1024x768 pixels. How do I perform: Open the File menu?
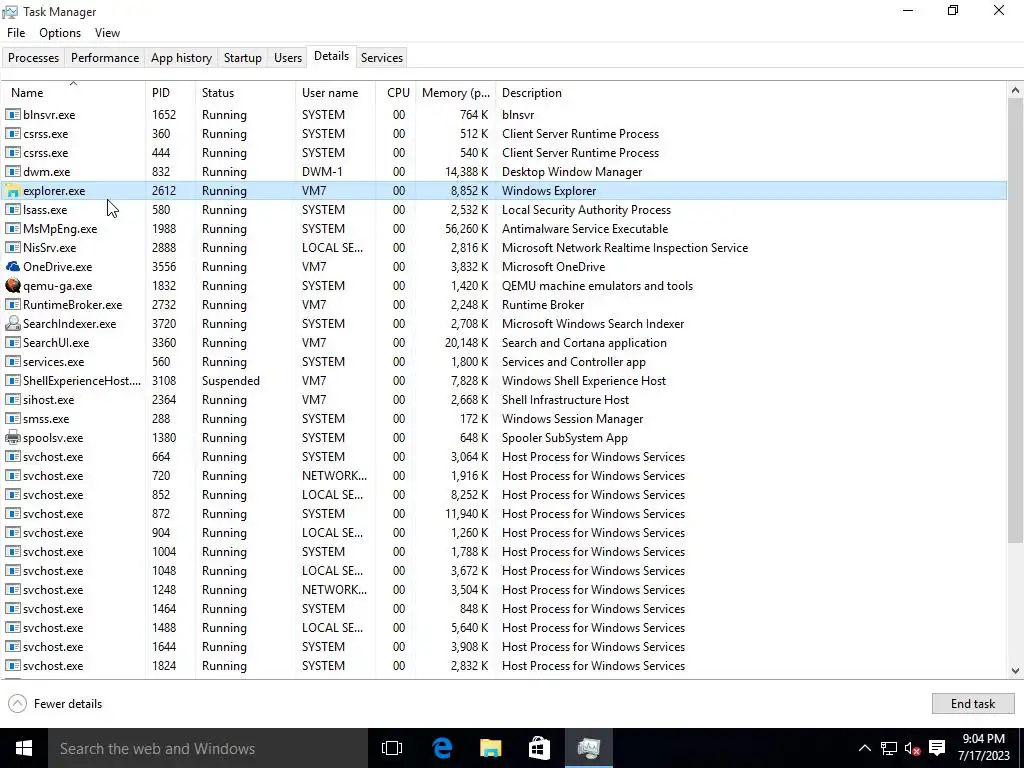tap(16, 33)
